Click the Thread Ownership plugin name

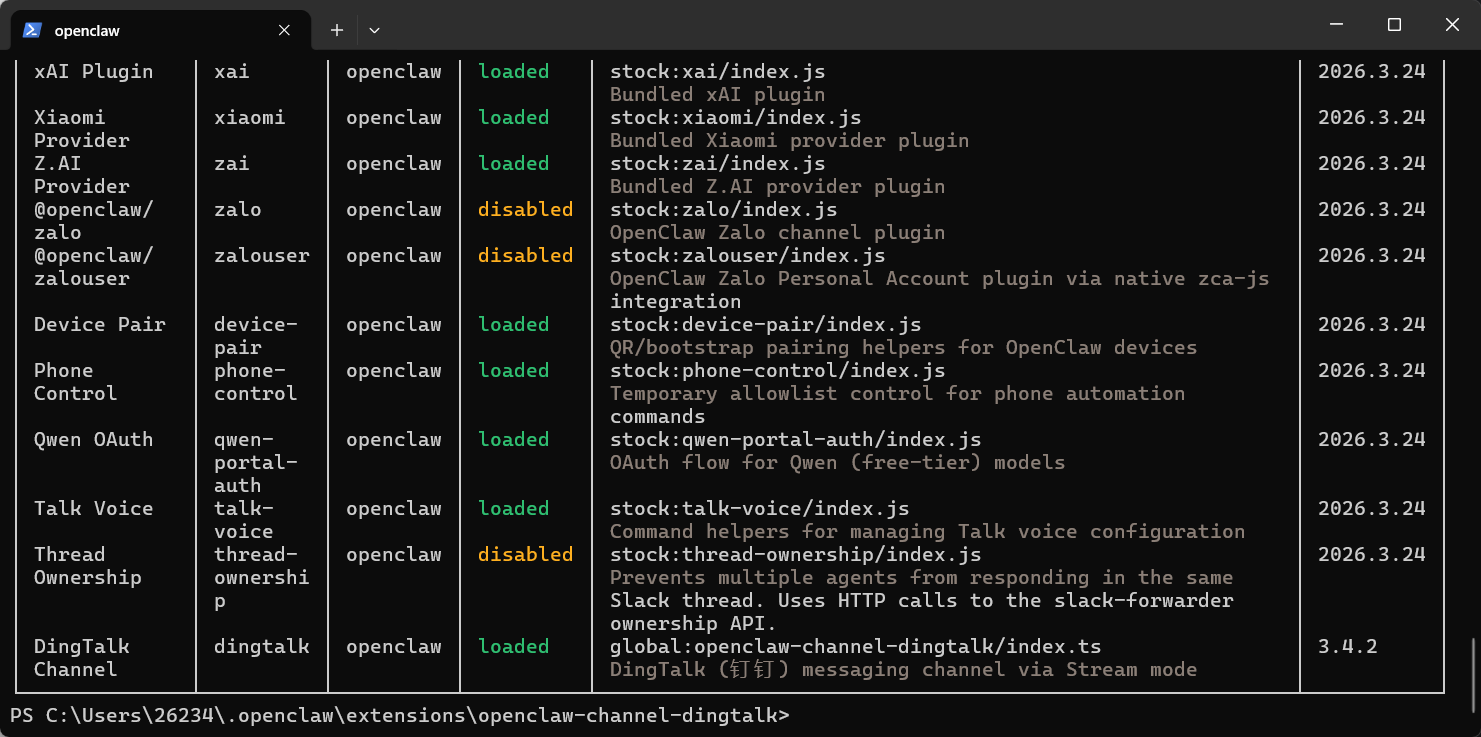[87, 566]
